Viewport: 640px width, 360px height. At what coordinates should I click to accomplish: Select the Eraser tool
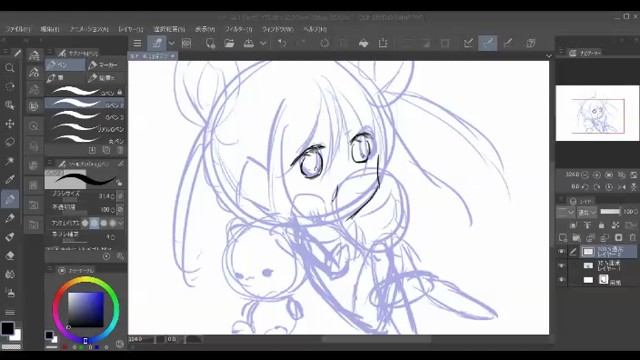point(10,256)
